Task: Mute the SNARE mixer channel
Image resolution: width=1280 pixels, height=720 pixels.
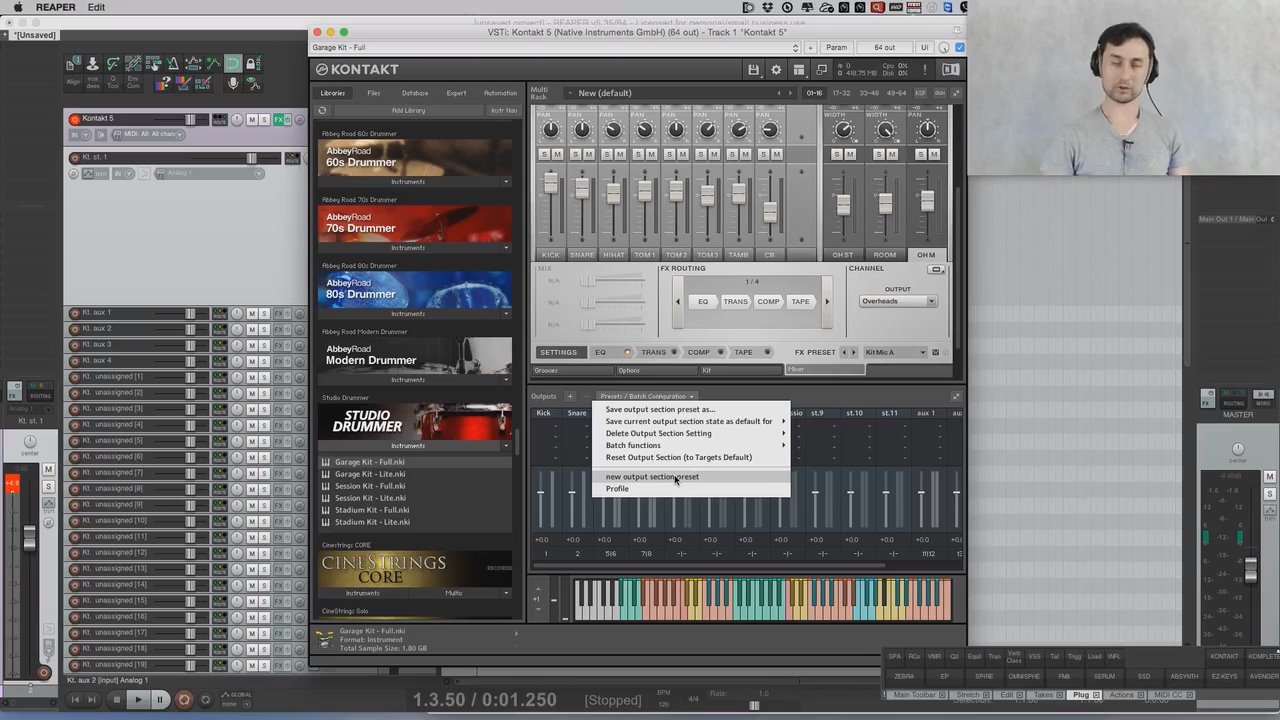Action: point(588,154)
